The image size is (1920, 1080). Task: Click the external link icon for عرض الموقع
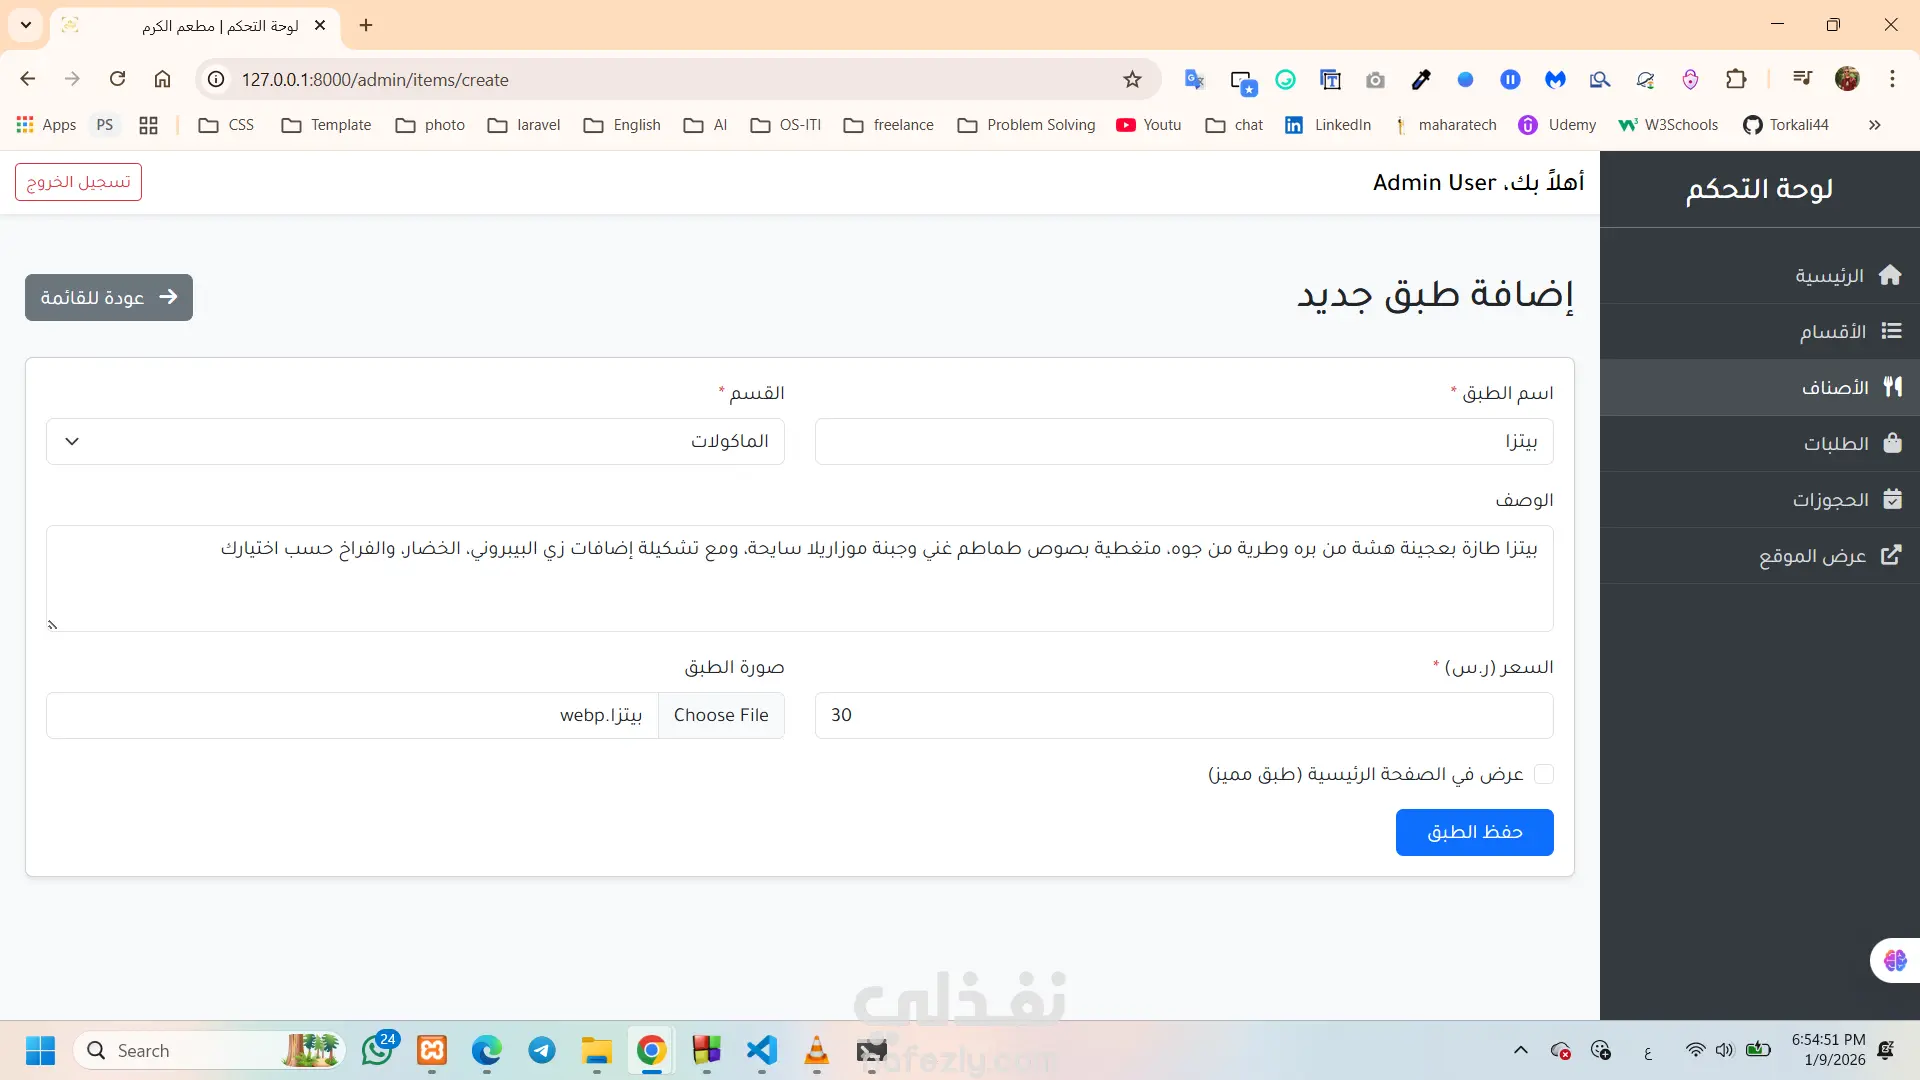pyautogui.click(x=1890, y=555)
